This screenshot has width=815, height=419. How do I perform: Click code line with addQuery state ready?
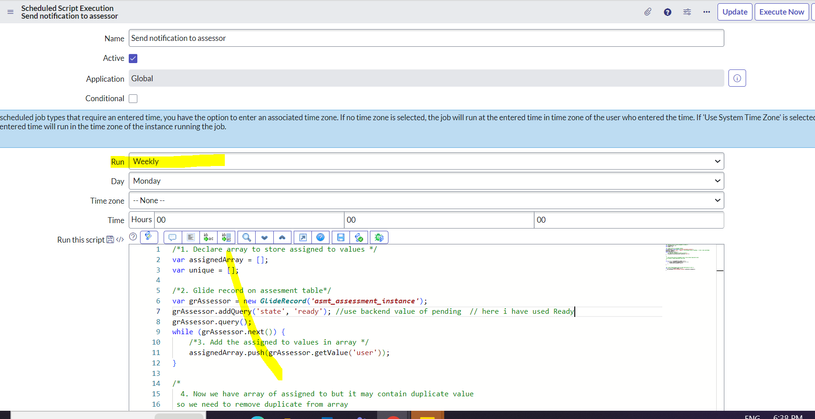pyautogui.click(x=373, y=311)
